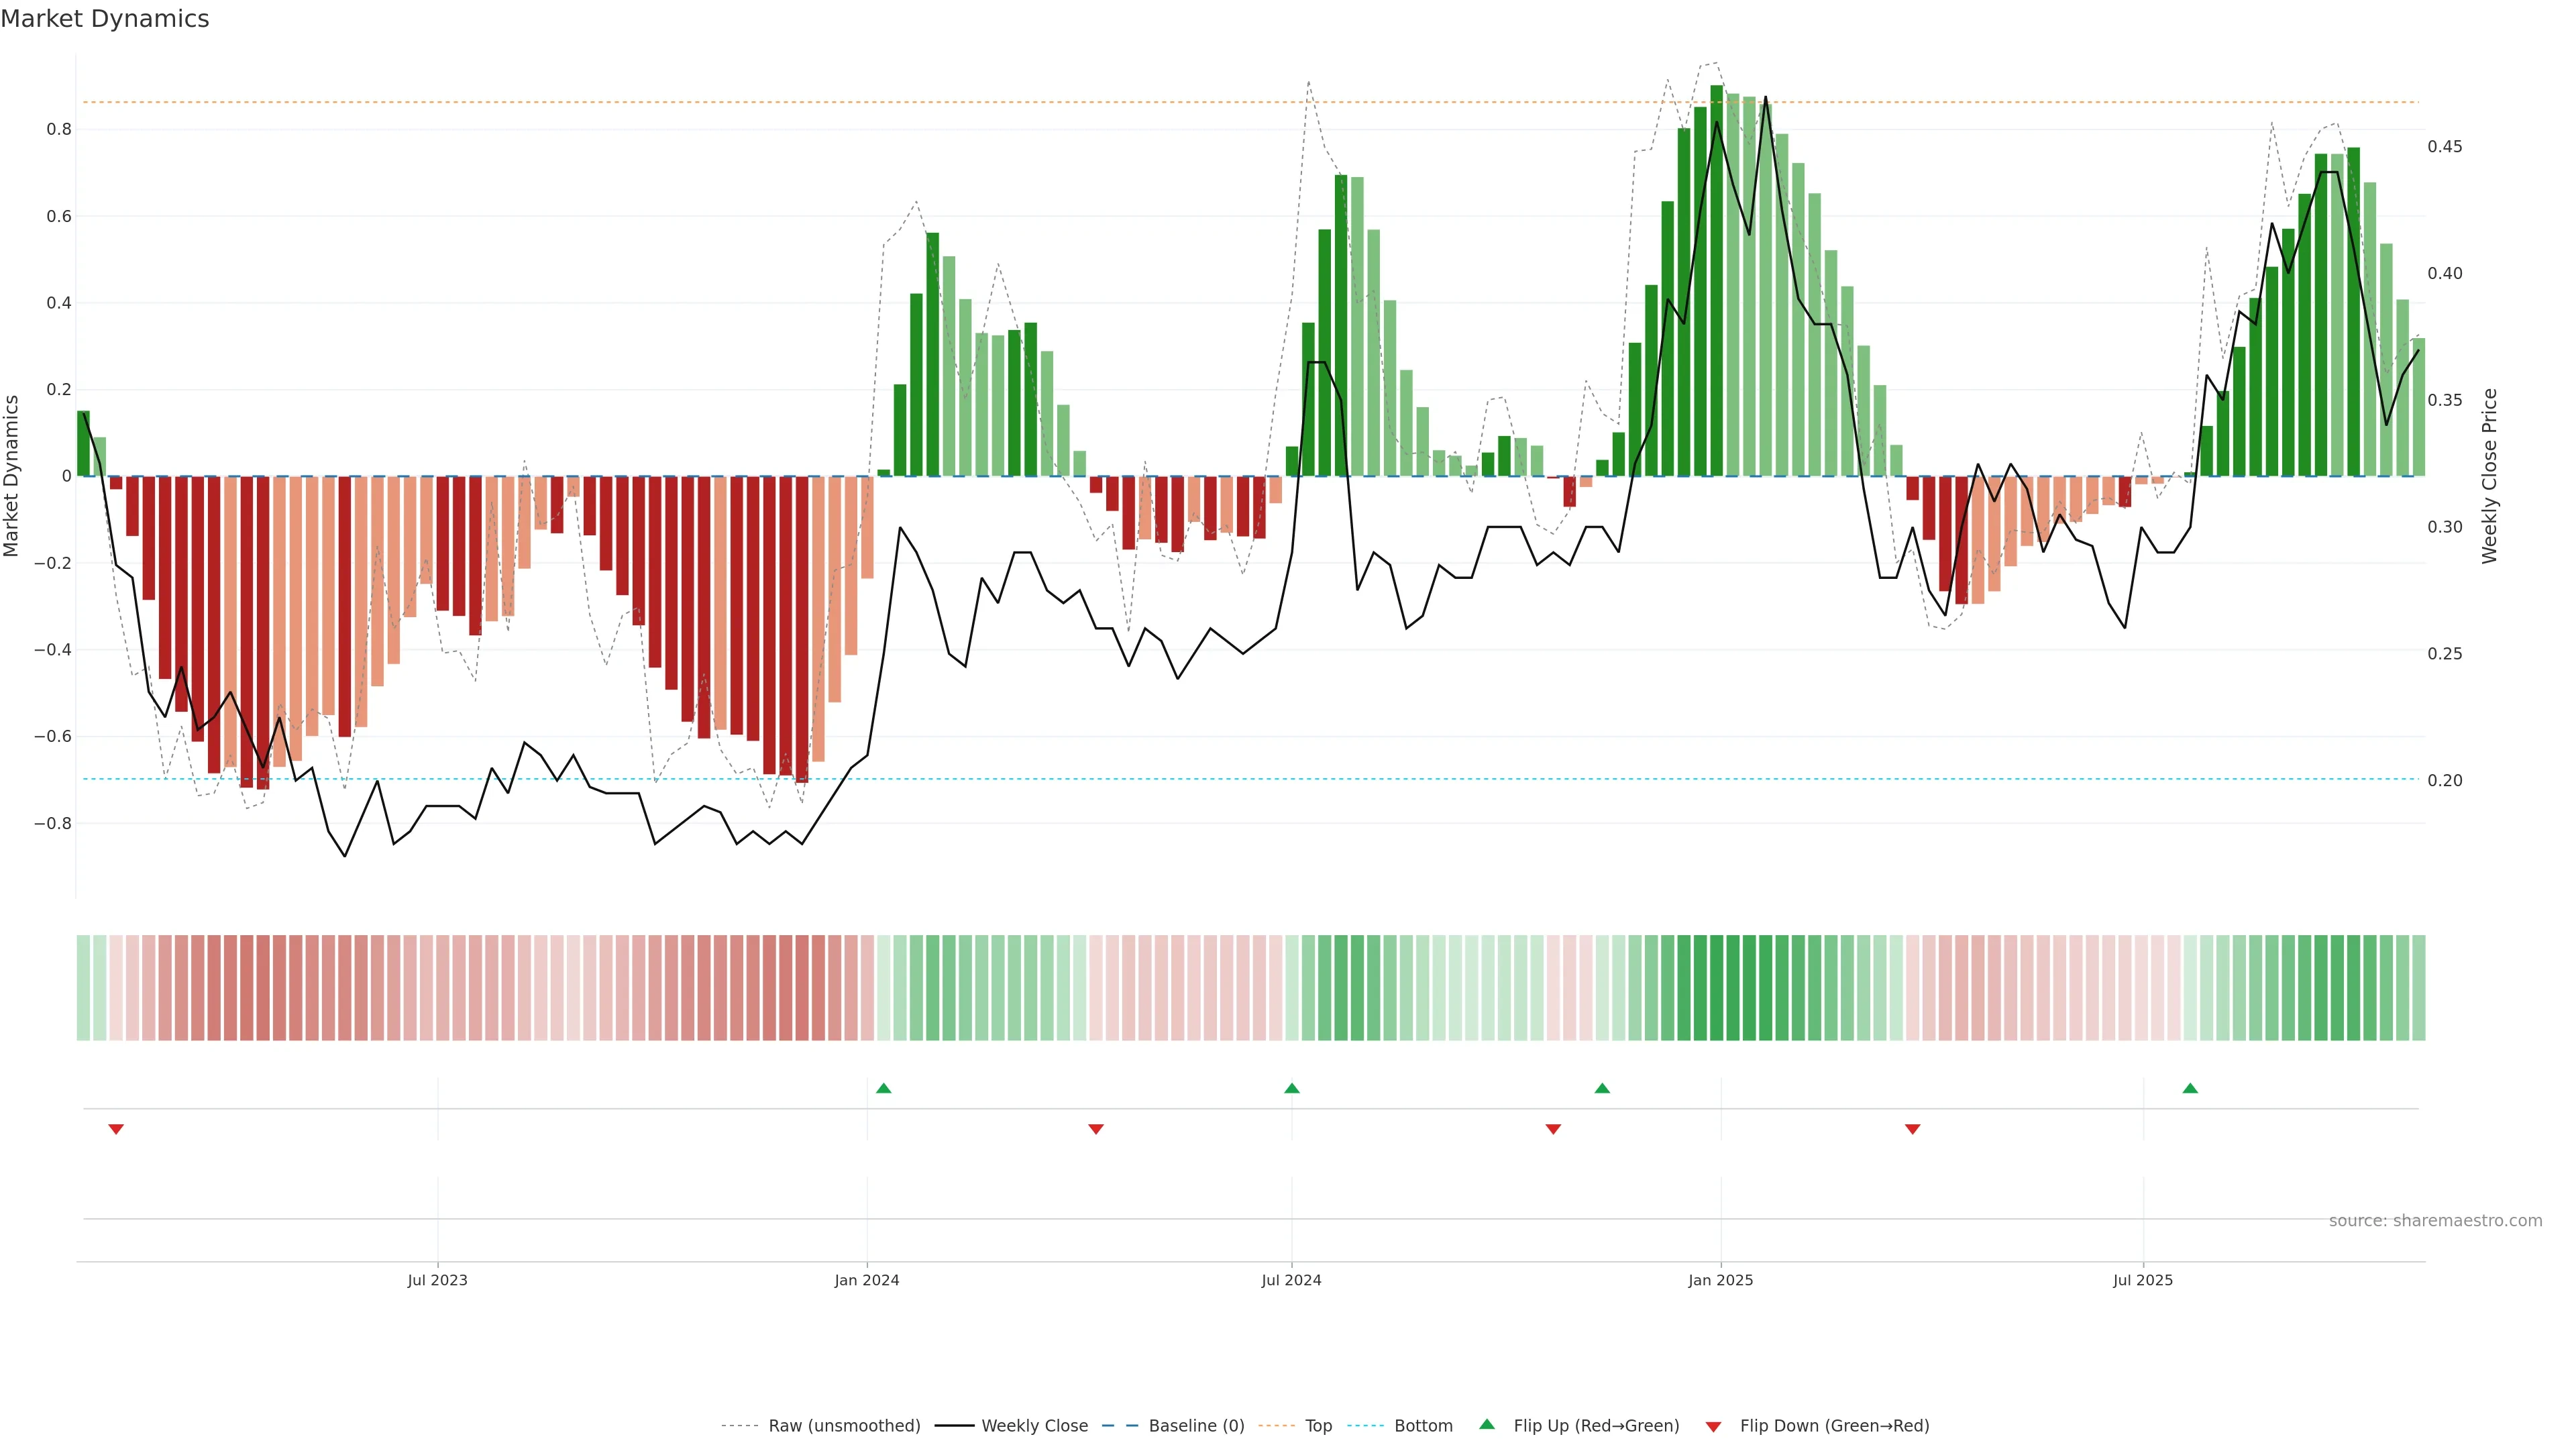2576x1449 pixels.
Task: Click the Weekly Close Price axis title
Action: (2490, 476)
